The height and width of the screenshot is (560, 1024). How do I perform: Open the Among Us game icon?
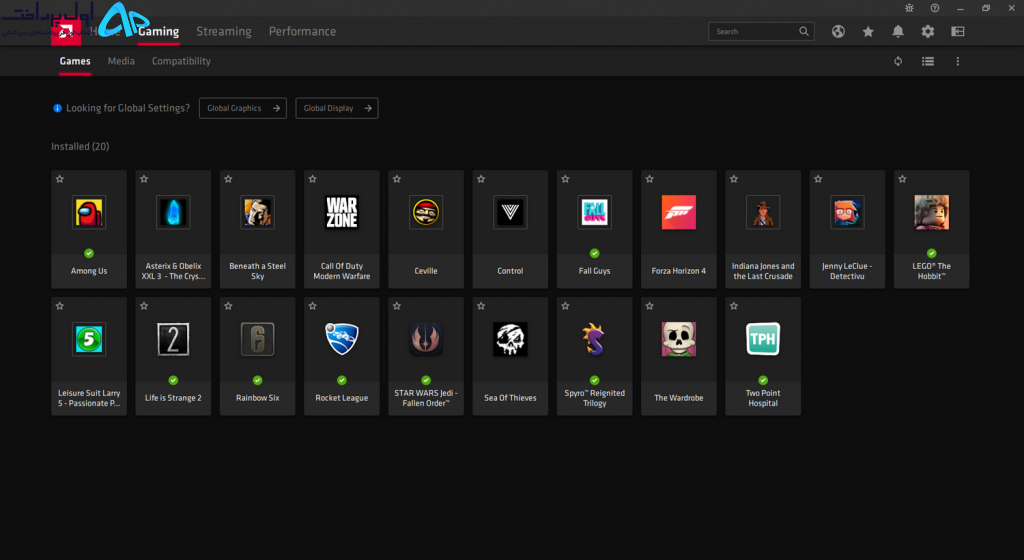pos(89,212)
